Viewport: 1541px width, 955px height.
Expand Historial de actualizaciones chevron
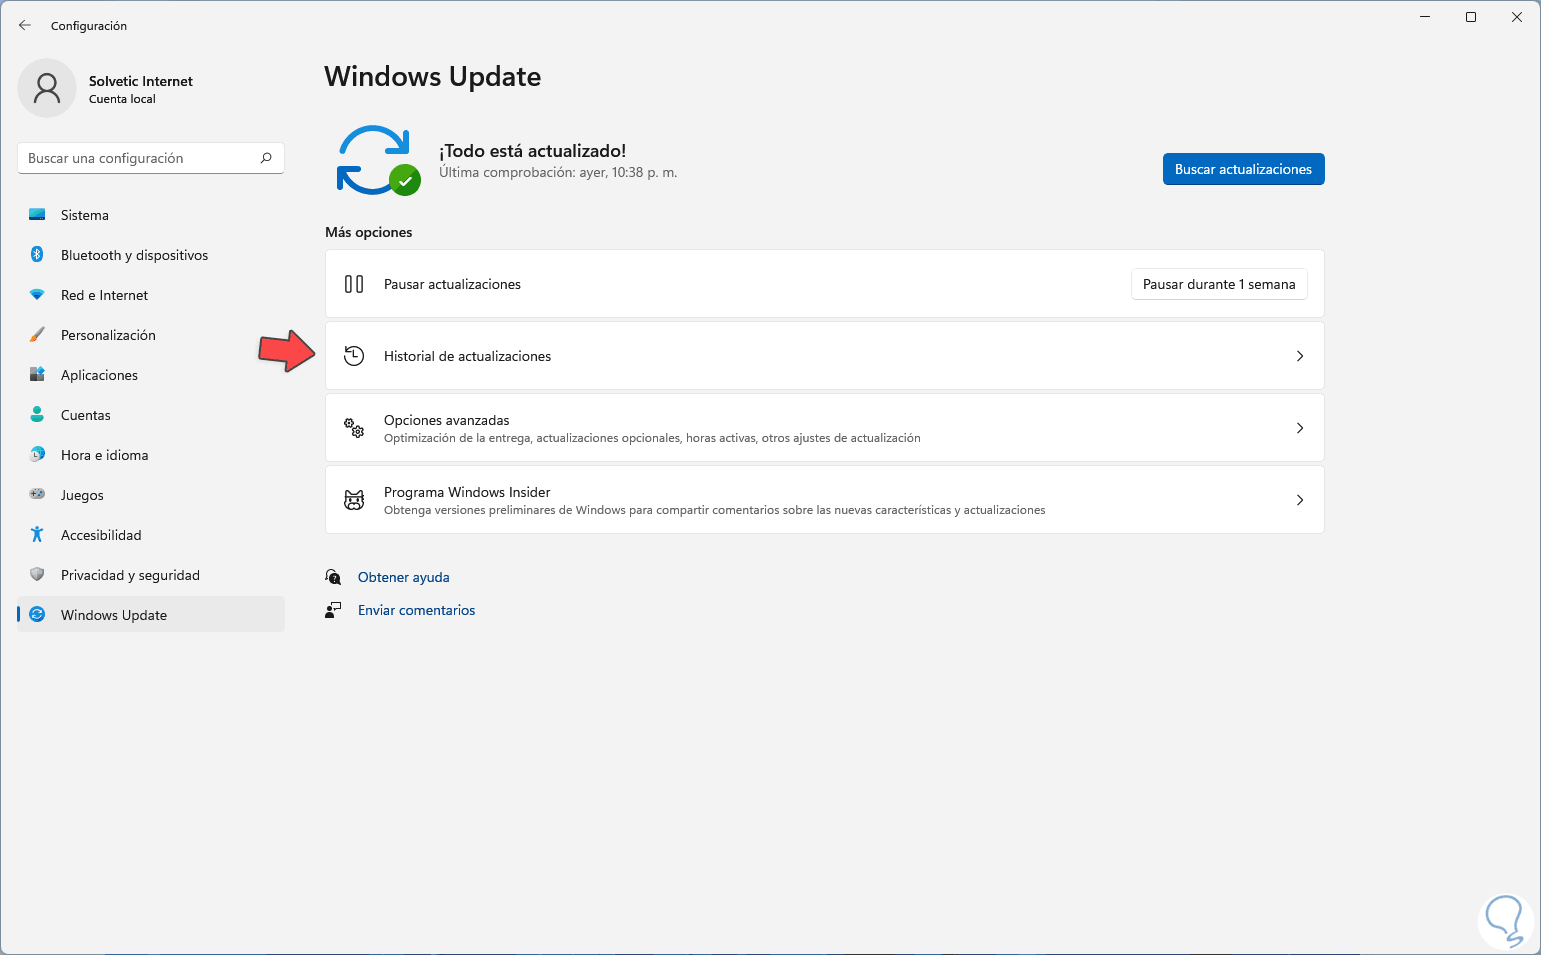[x=1300, y=356]
